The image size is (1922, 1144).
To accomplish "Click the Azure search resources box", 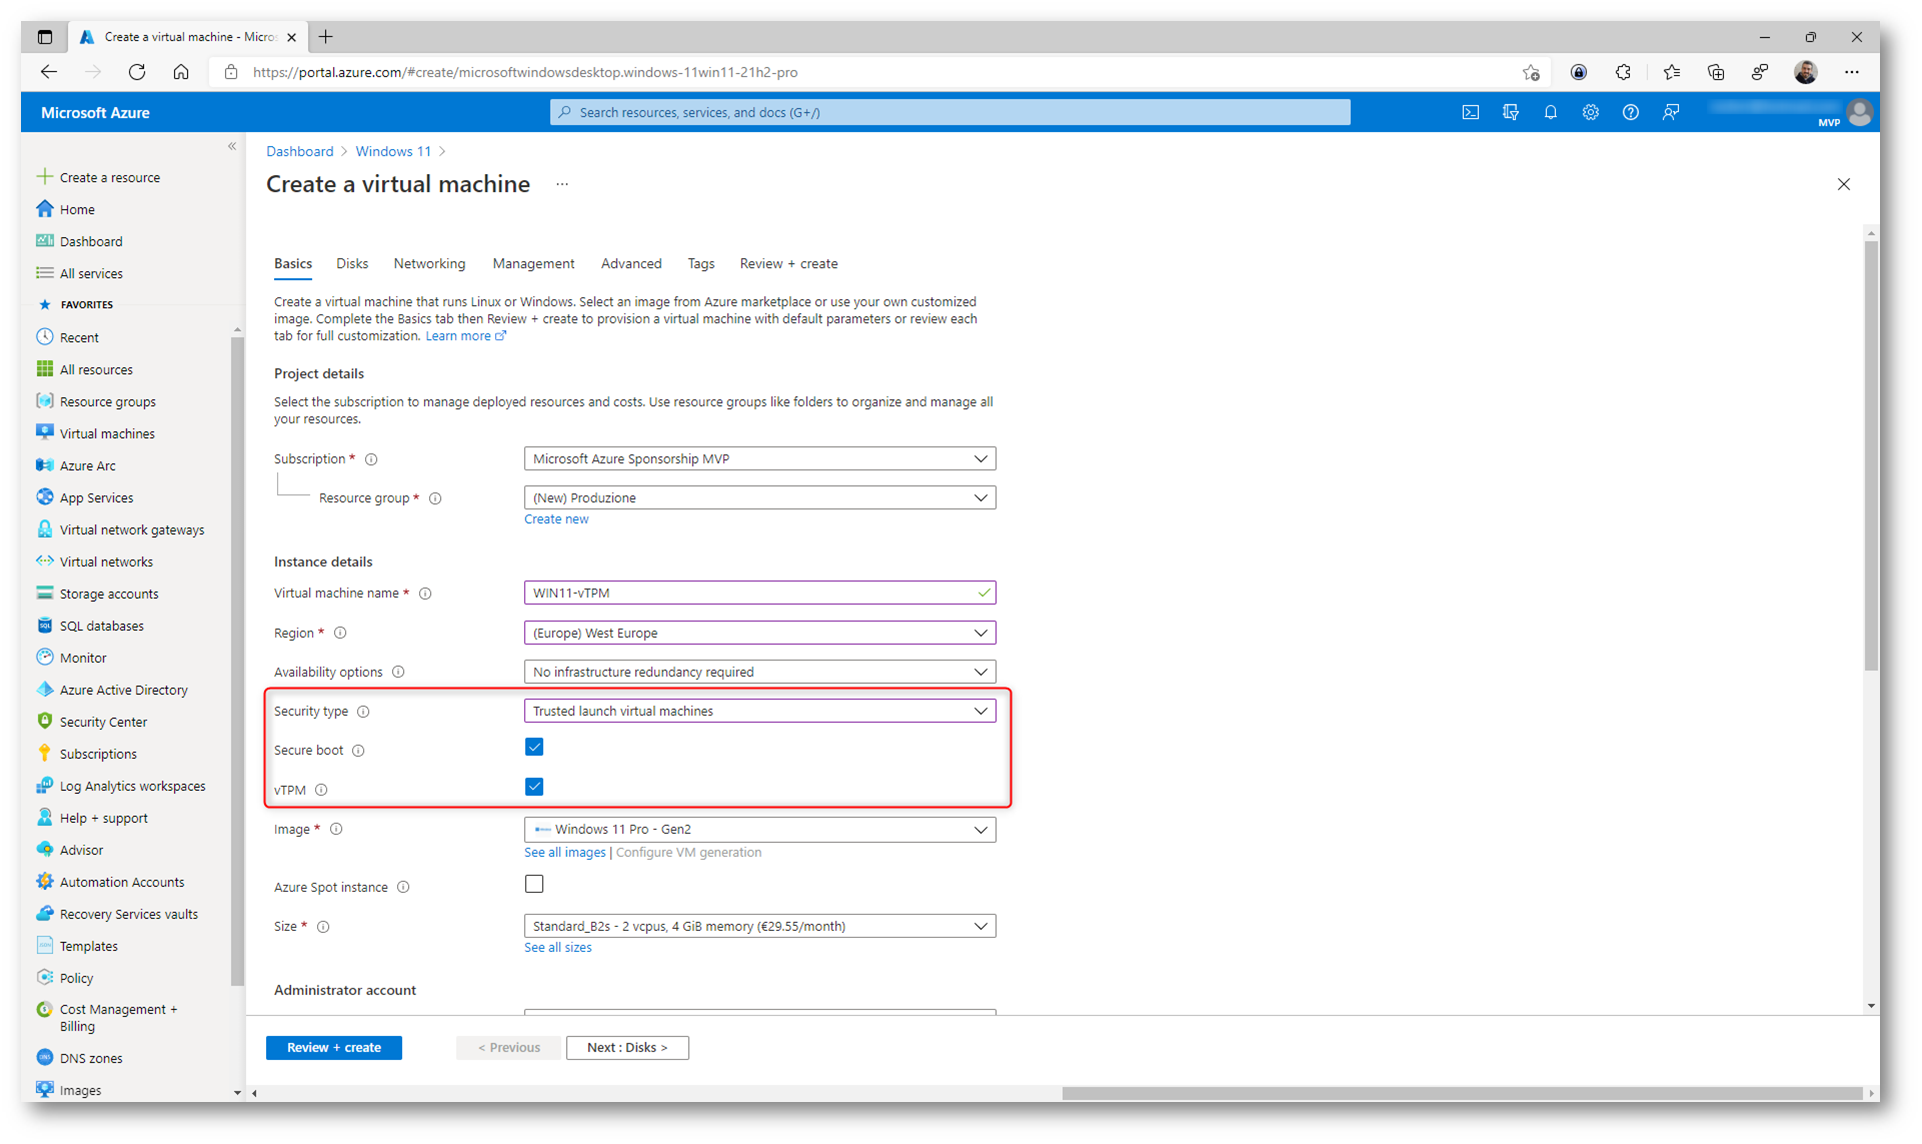I will coord(950,112).
